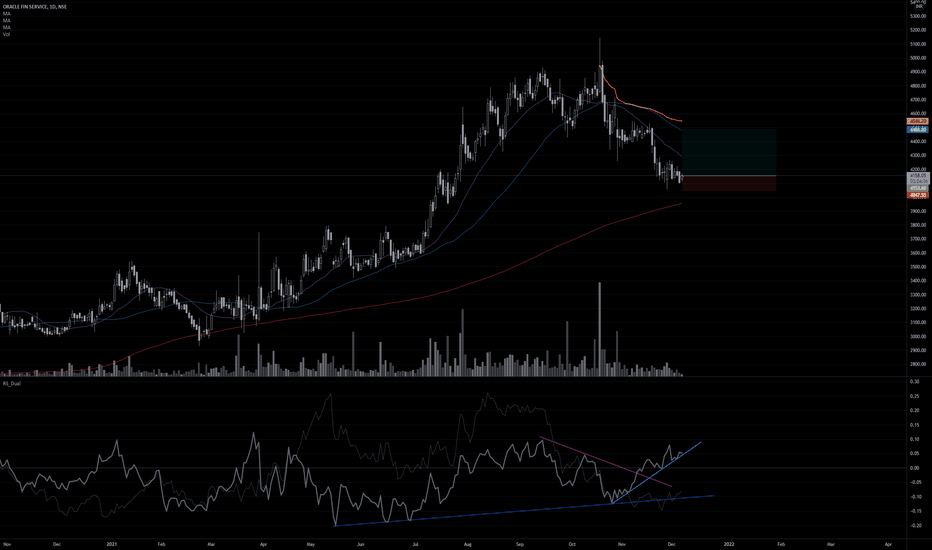The image size is (932, 550).
Task: Open the RS_Dual indicator legend label
Action: point(12,384)
